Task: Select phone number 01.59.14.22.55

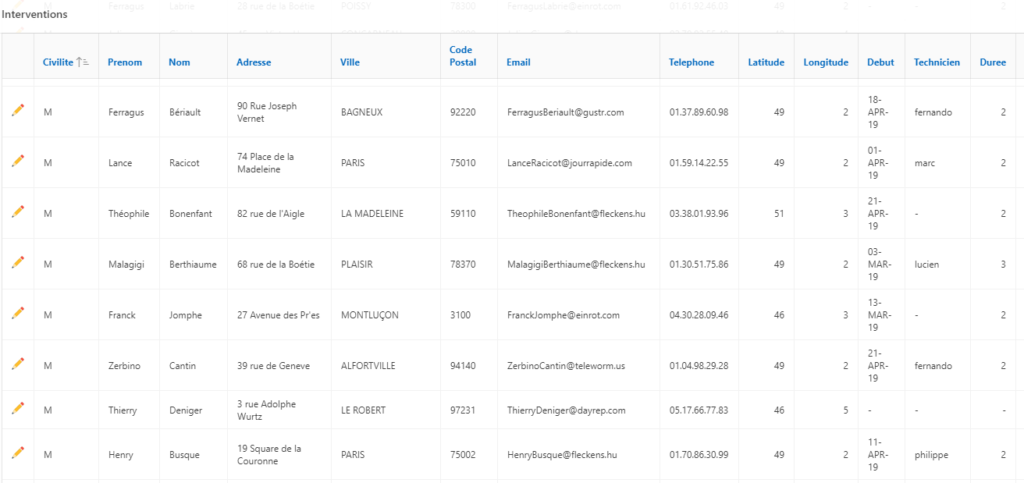Action: click(699, 163)
